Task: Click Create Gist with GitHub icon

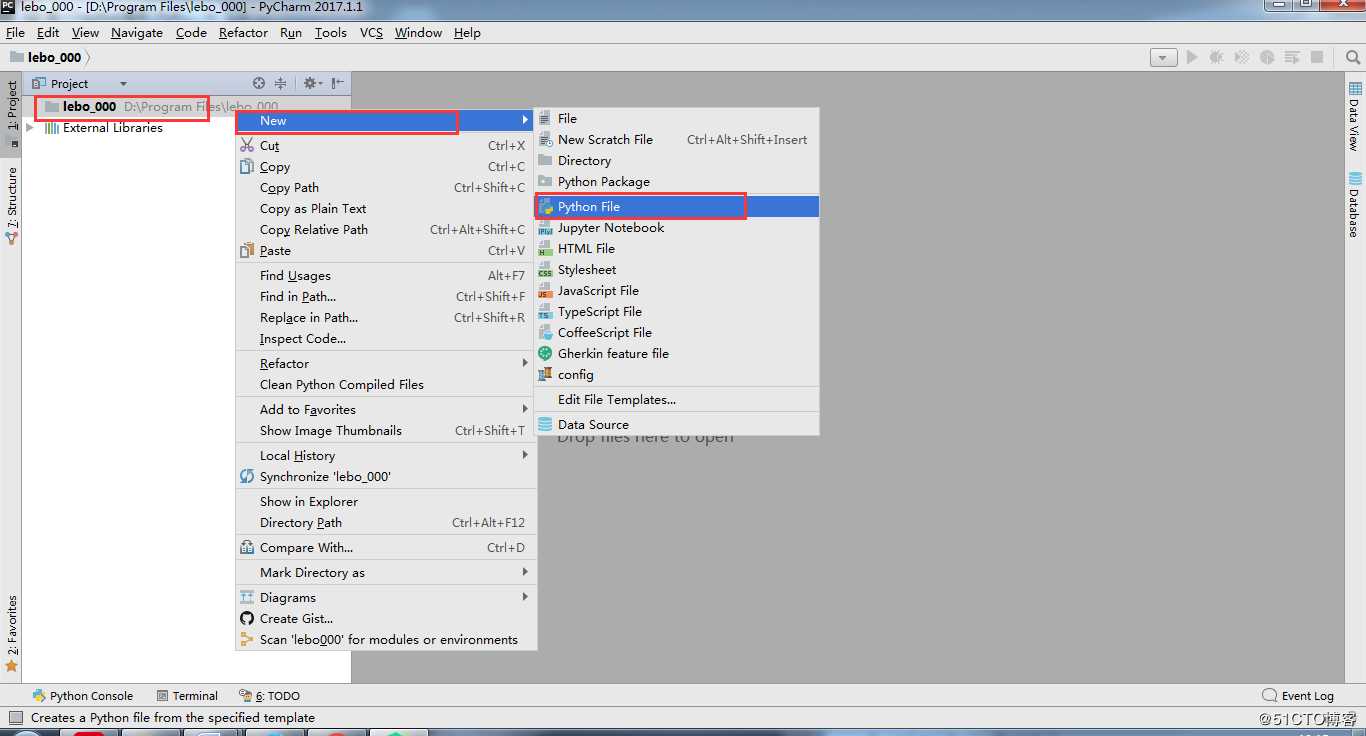Action: tap(385, 618)
